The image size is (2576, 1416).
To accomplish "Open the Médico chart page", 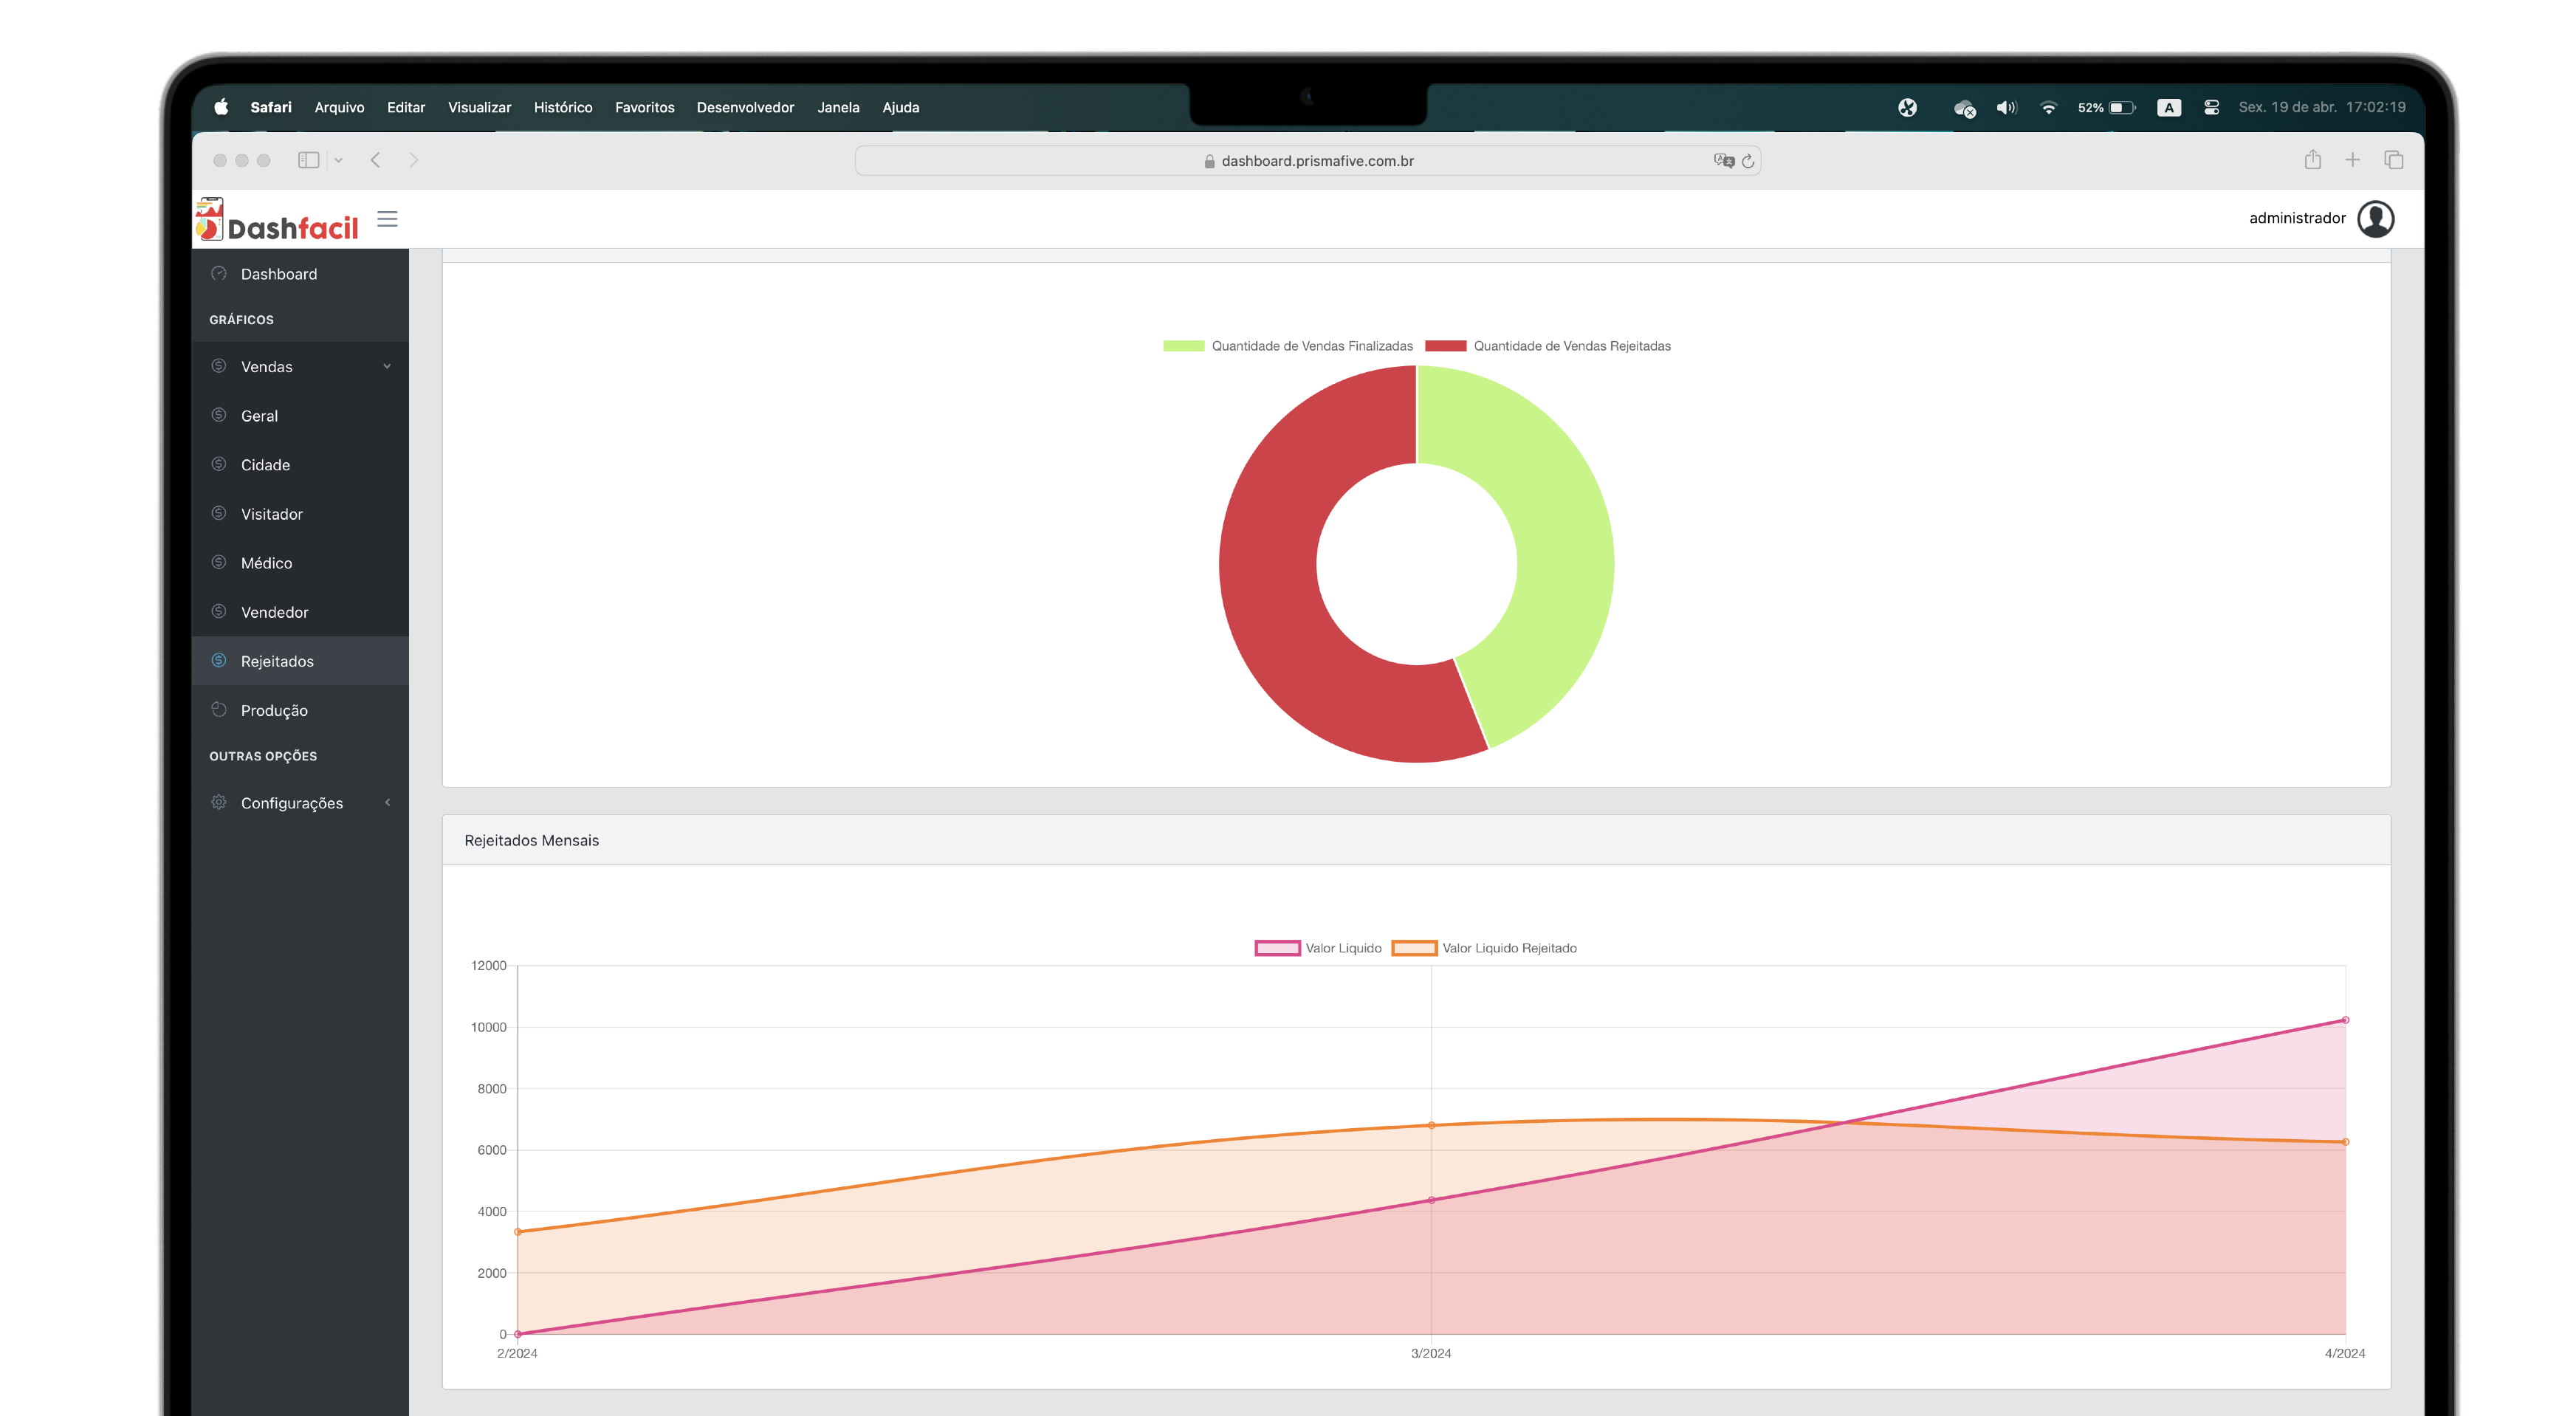I will 266,563.
